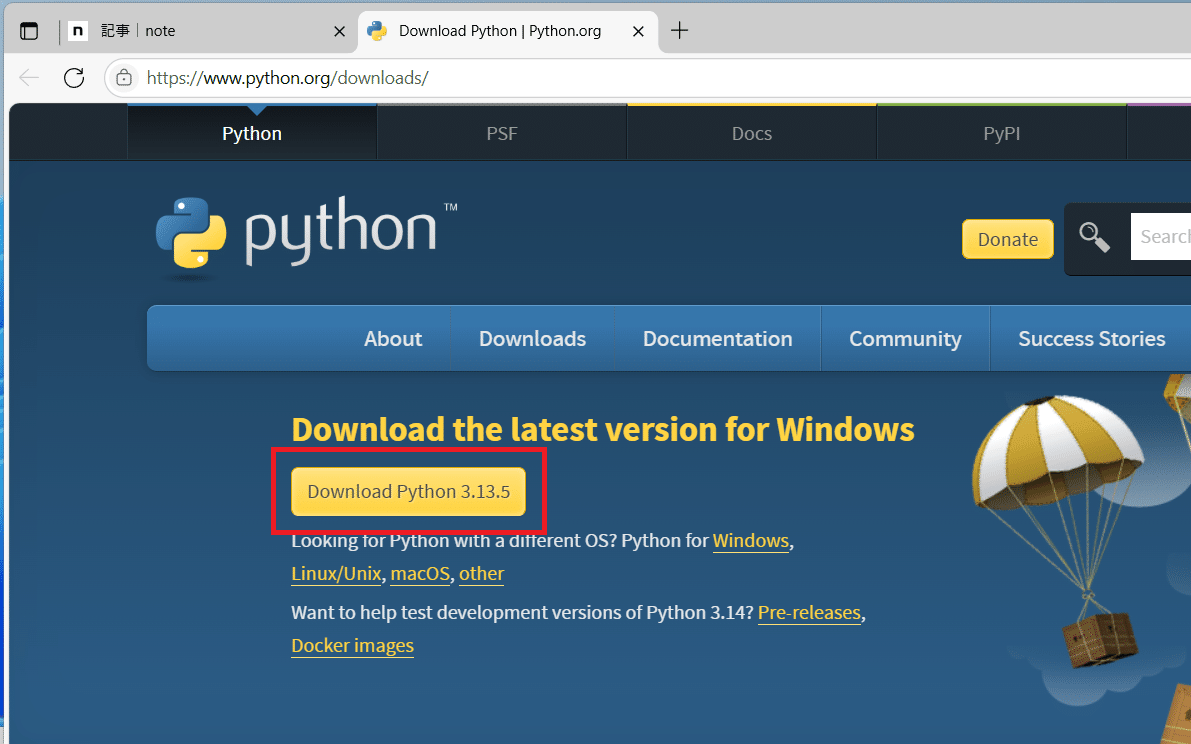This screenshot has width=1191, height=744.
Task: Click the browser refresh icon
Action: point(73,78)
